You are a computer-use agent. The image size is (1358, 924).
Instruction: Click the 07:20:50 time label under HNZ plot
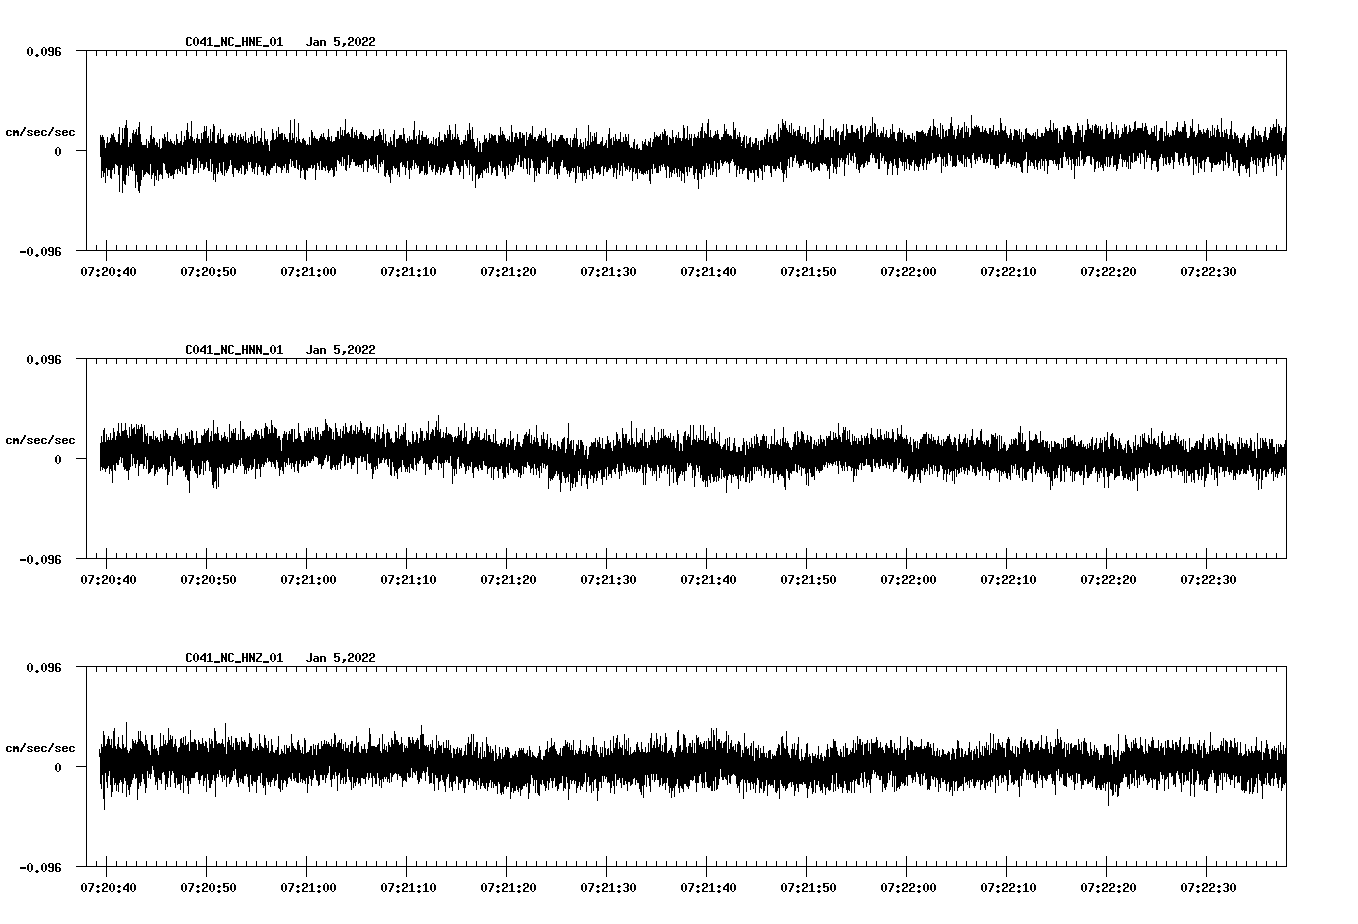click(x=208, y=888)
